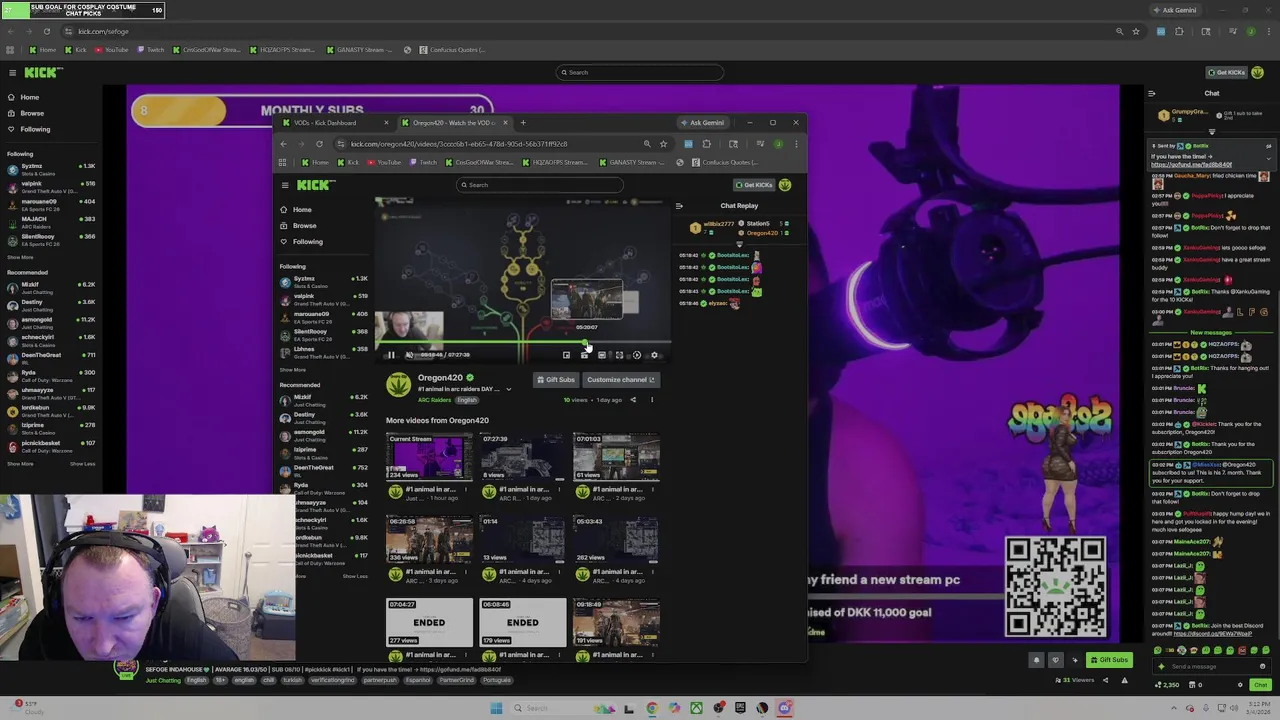Toggle fullscreen on the VOD player
The width and height of the screenshot is (1280, 720).
pos(619,355)
